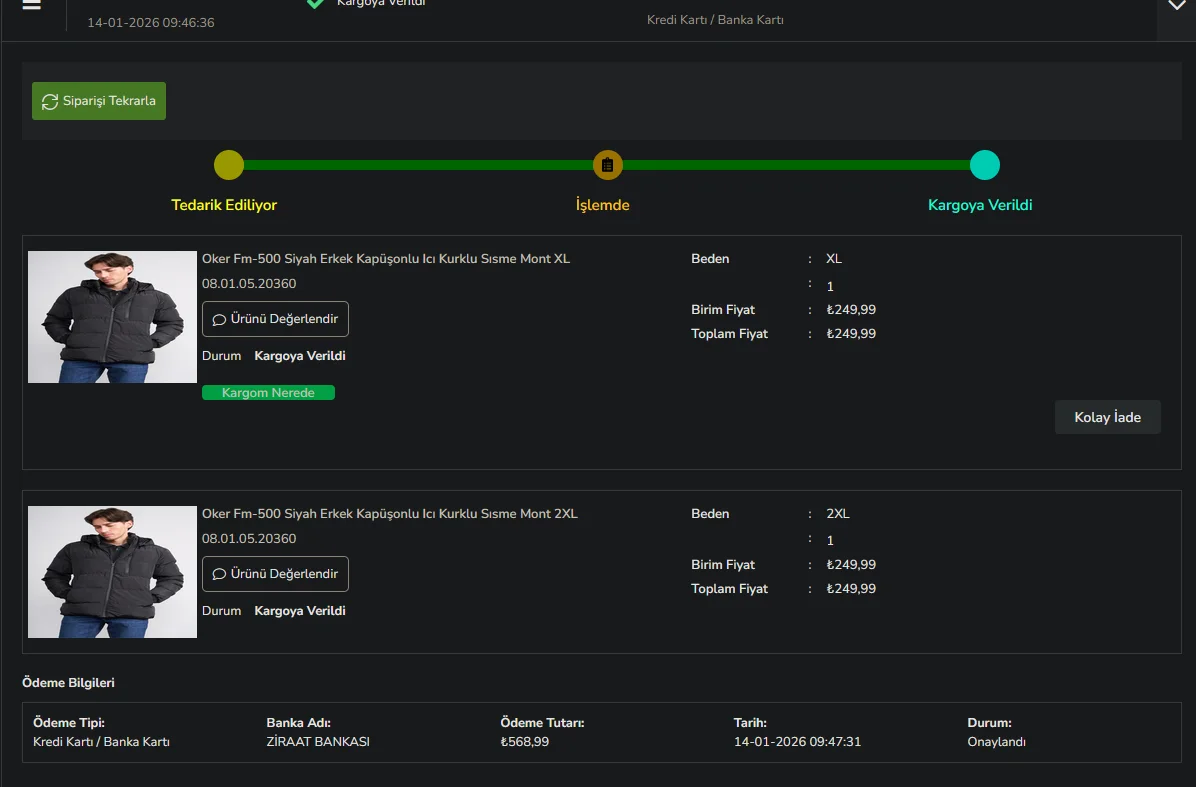
Task: Click the Onaylandı payment status
Action: 996,742
